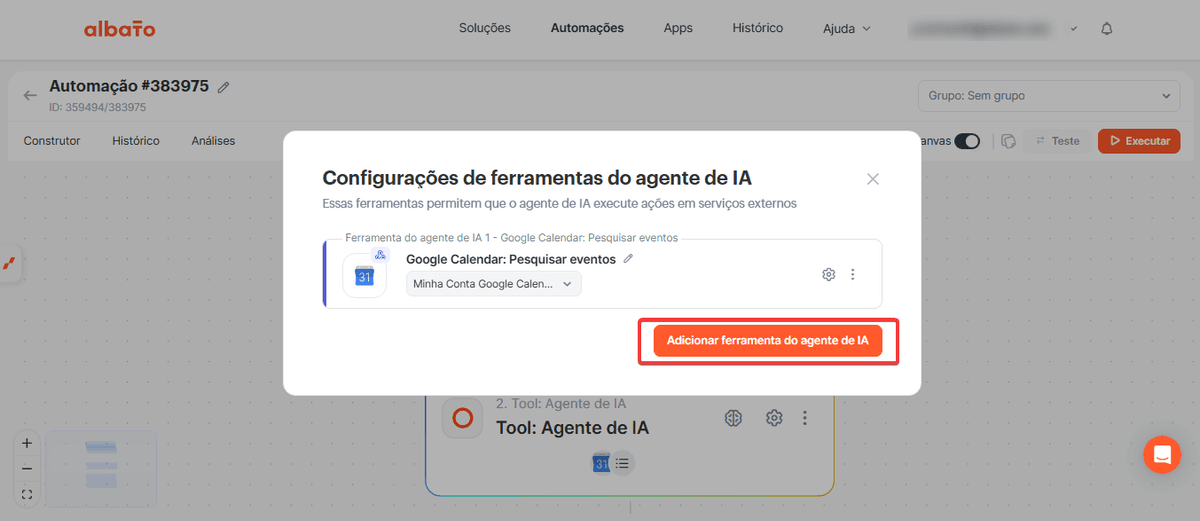Zoom in the canvas with plus

[27, 443]
